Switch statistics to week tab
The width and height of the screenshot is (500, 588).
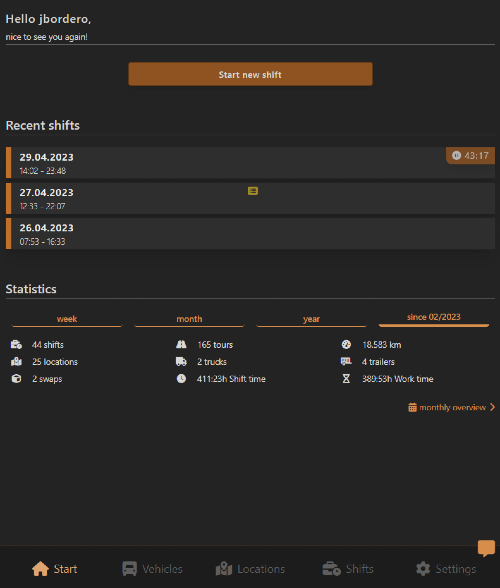[x=67, y=319]
